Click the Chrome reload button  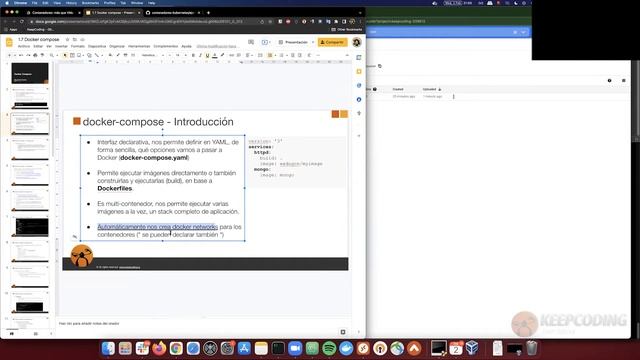click(22, 22)
